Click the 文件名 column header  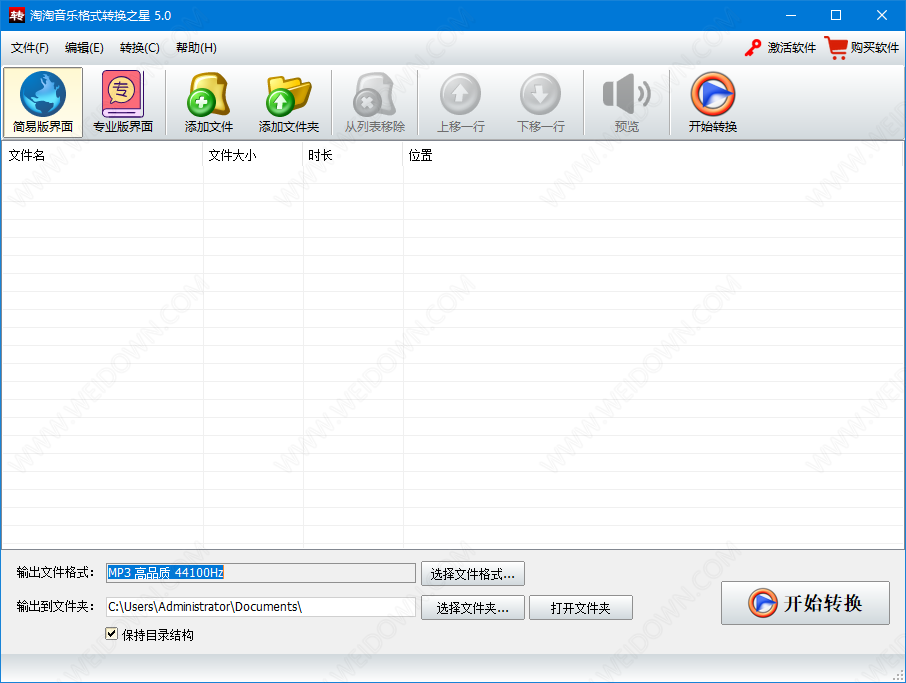coord(102,155)
